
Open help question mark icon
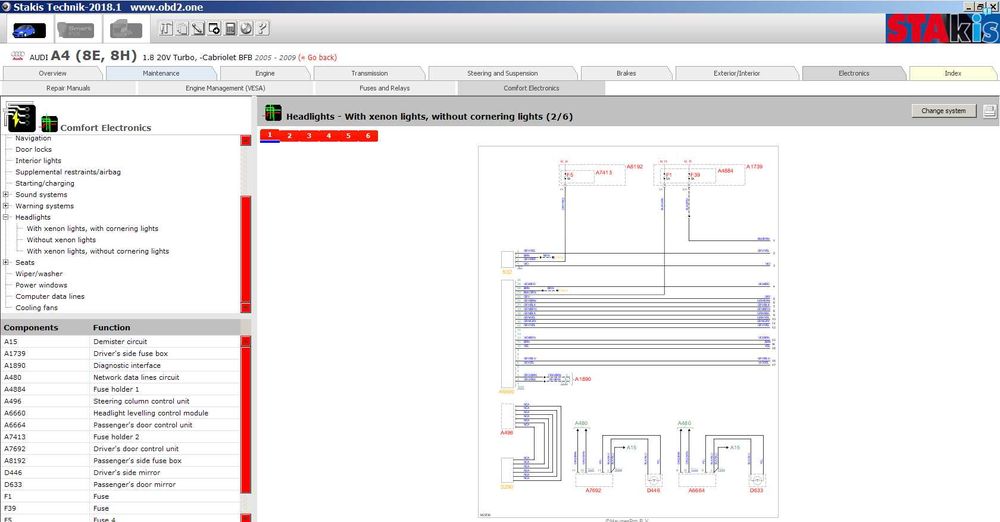click(262, 28)
